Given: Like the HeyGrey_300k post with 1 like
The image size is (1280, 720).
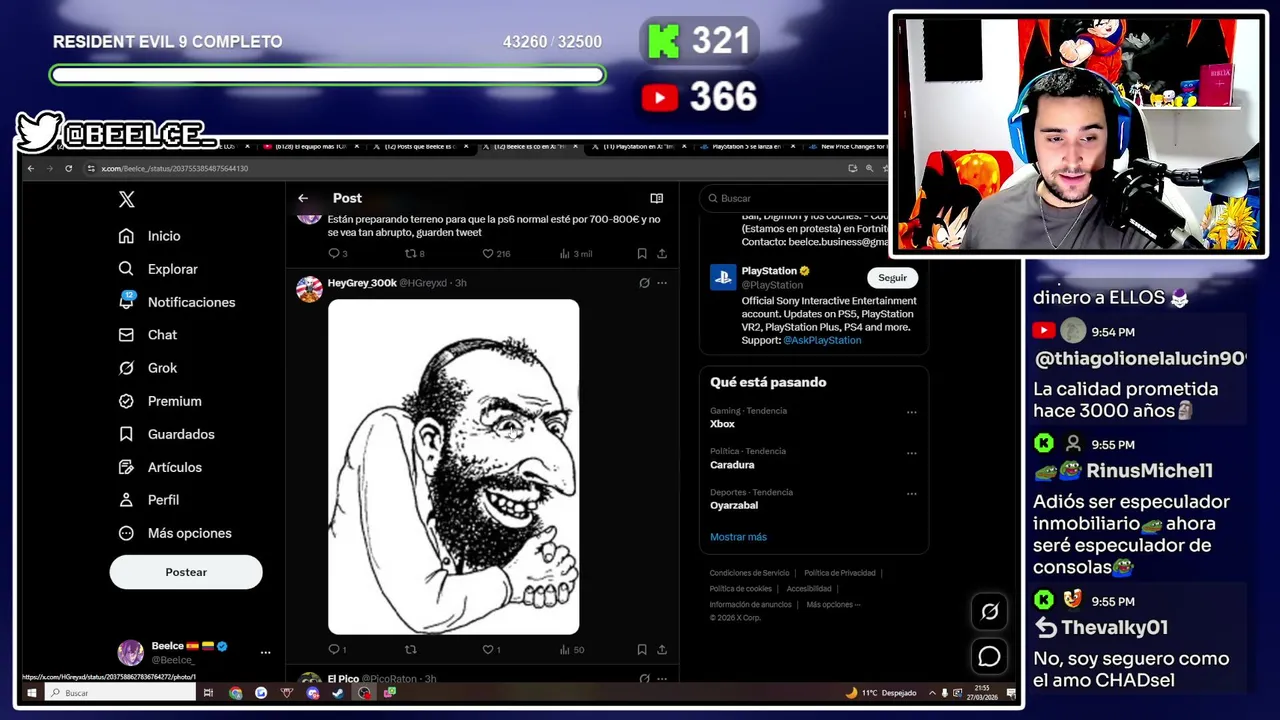Looking at the screenshot, I should [x=492, y=650].
